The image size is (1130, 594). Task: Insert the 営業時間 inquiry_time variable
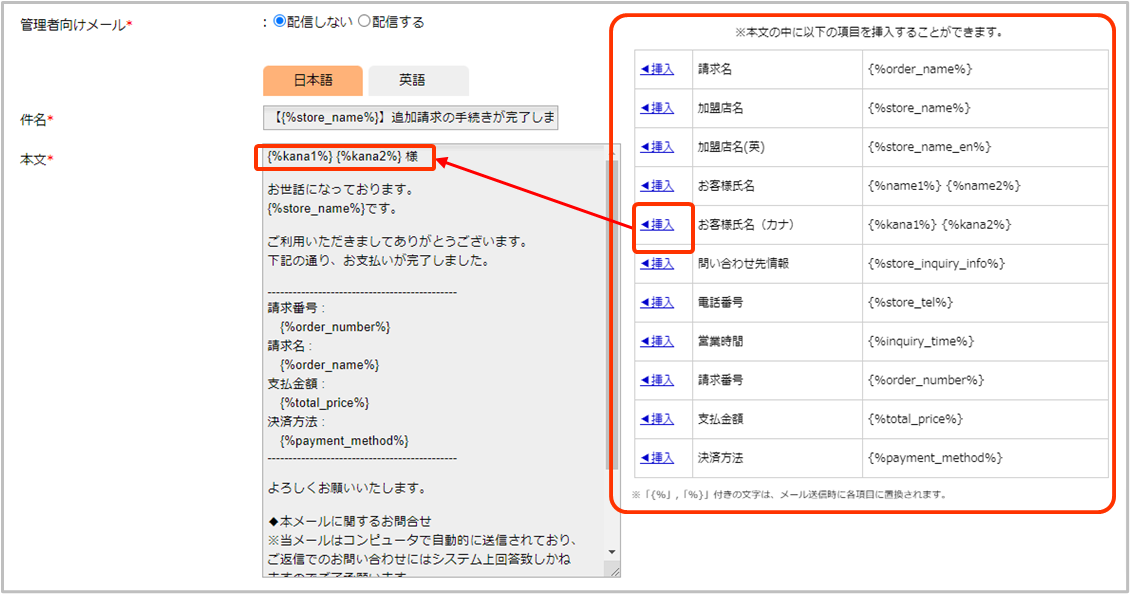tap(657, 341)
